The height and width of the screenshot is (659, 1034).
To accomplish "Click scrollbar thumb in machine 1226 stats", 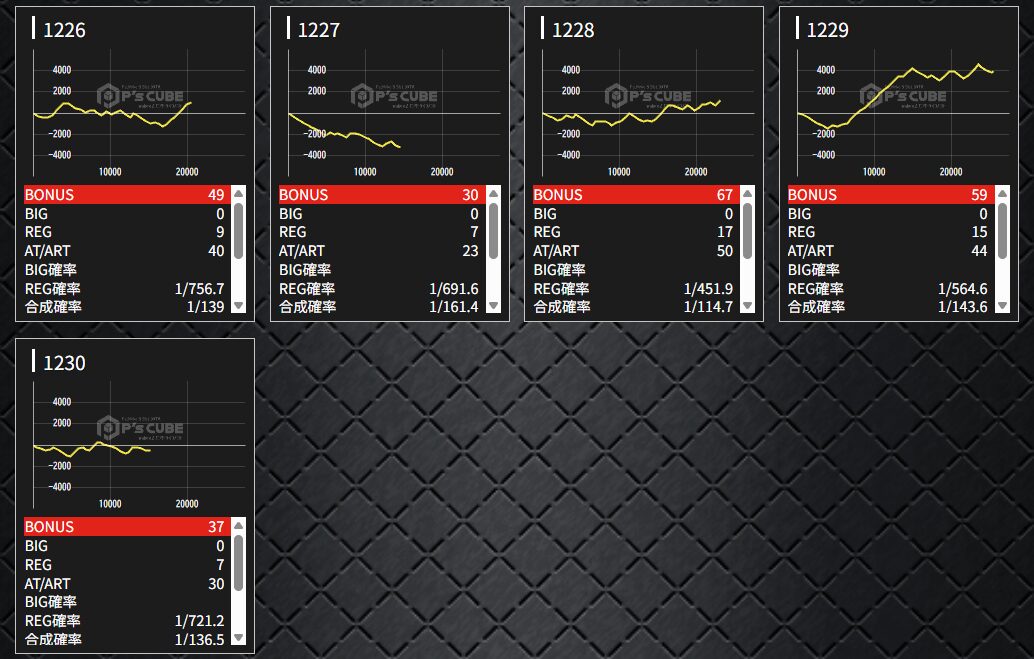I will coord(239,231).
